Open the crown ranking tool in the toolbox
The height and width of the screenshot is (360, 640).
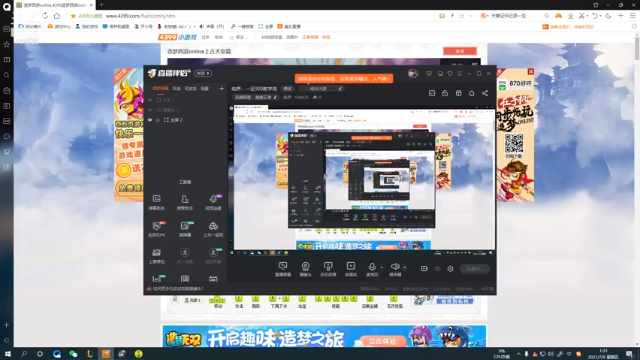point(156,256)
